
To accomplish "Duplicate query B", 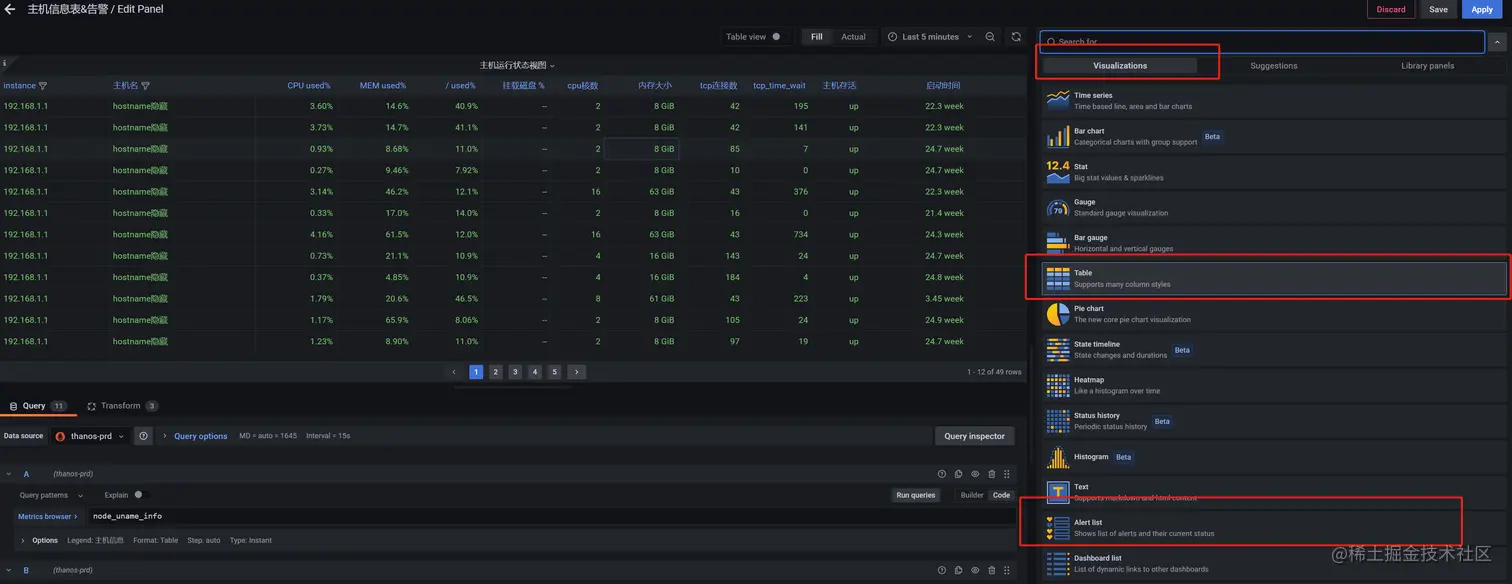I will [958, 570].
